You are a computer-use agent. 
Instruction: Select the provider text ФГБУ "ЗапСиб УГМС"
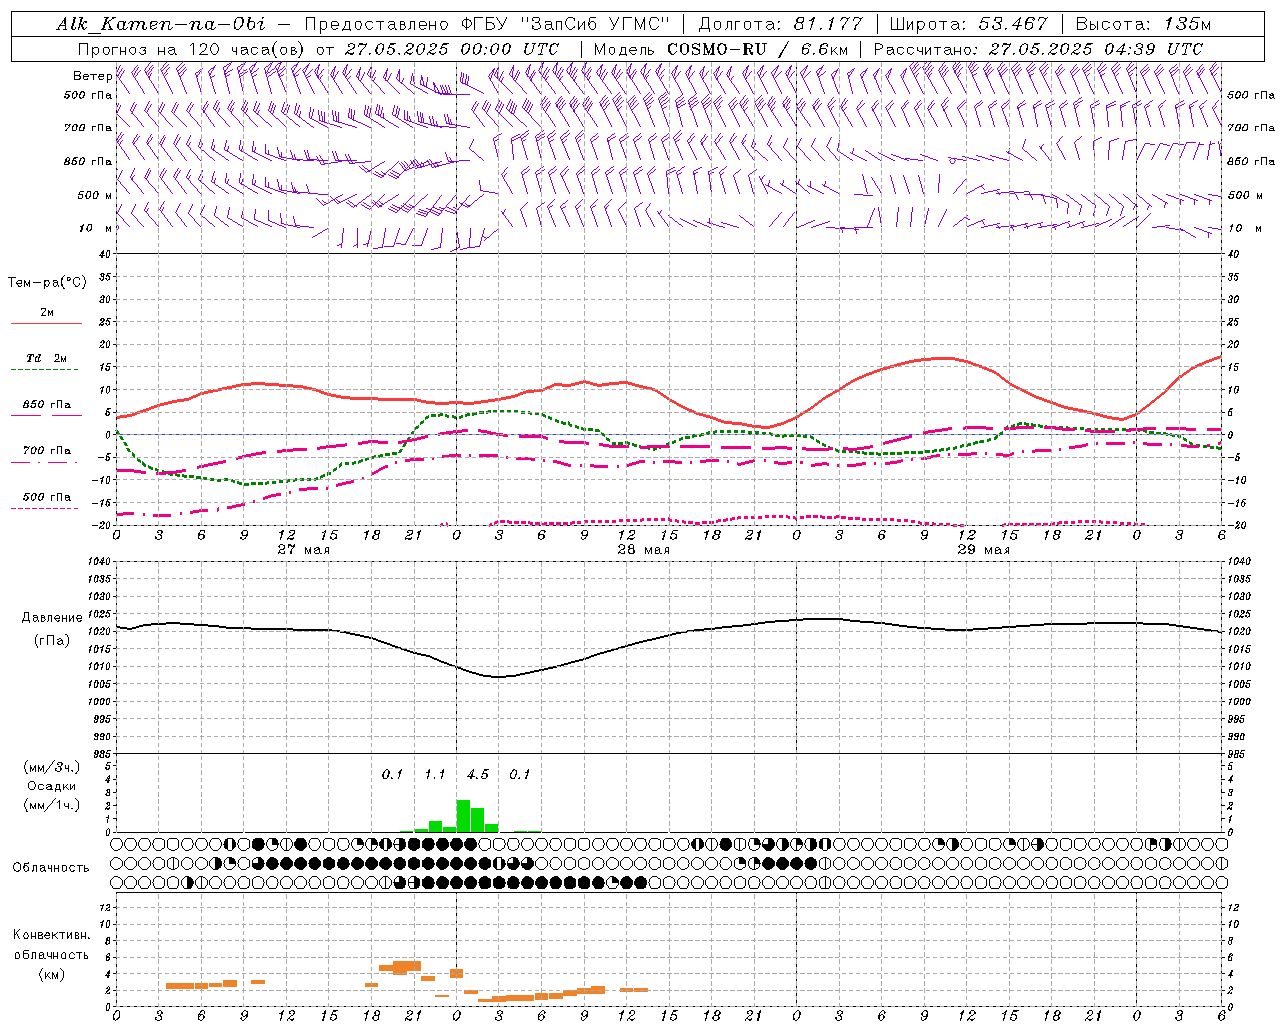pyautogui.click(x=565, y=24)
